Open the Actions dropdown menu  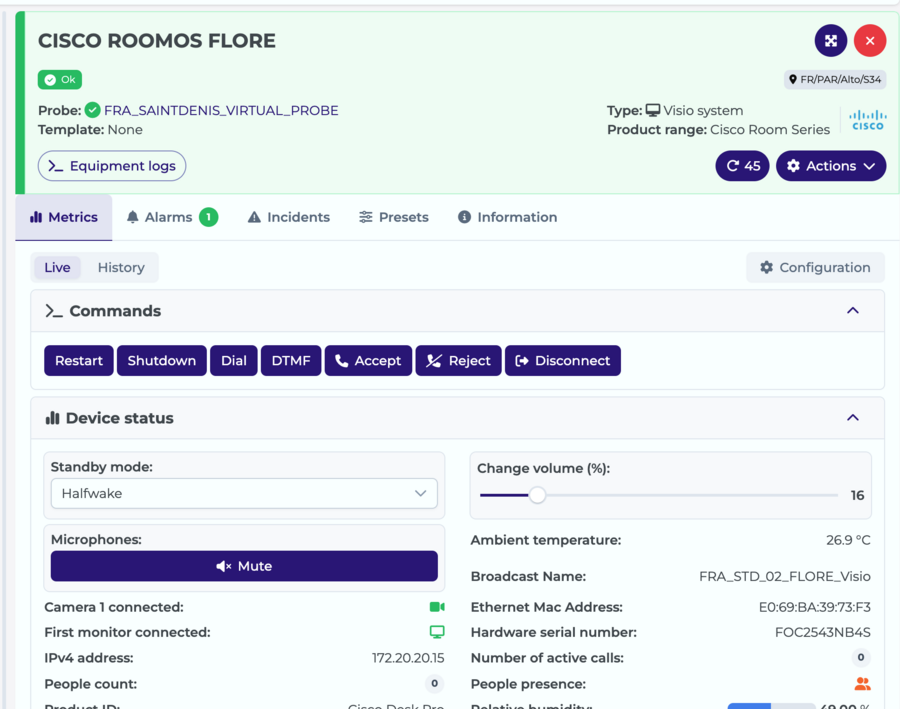(831, 166)
